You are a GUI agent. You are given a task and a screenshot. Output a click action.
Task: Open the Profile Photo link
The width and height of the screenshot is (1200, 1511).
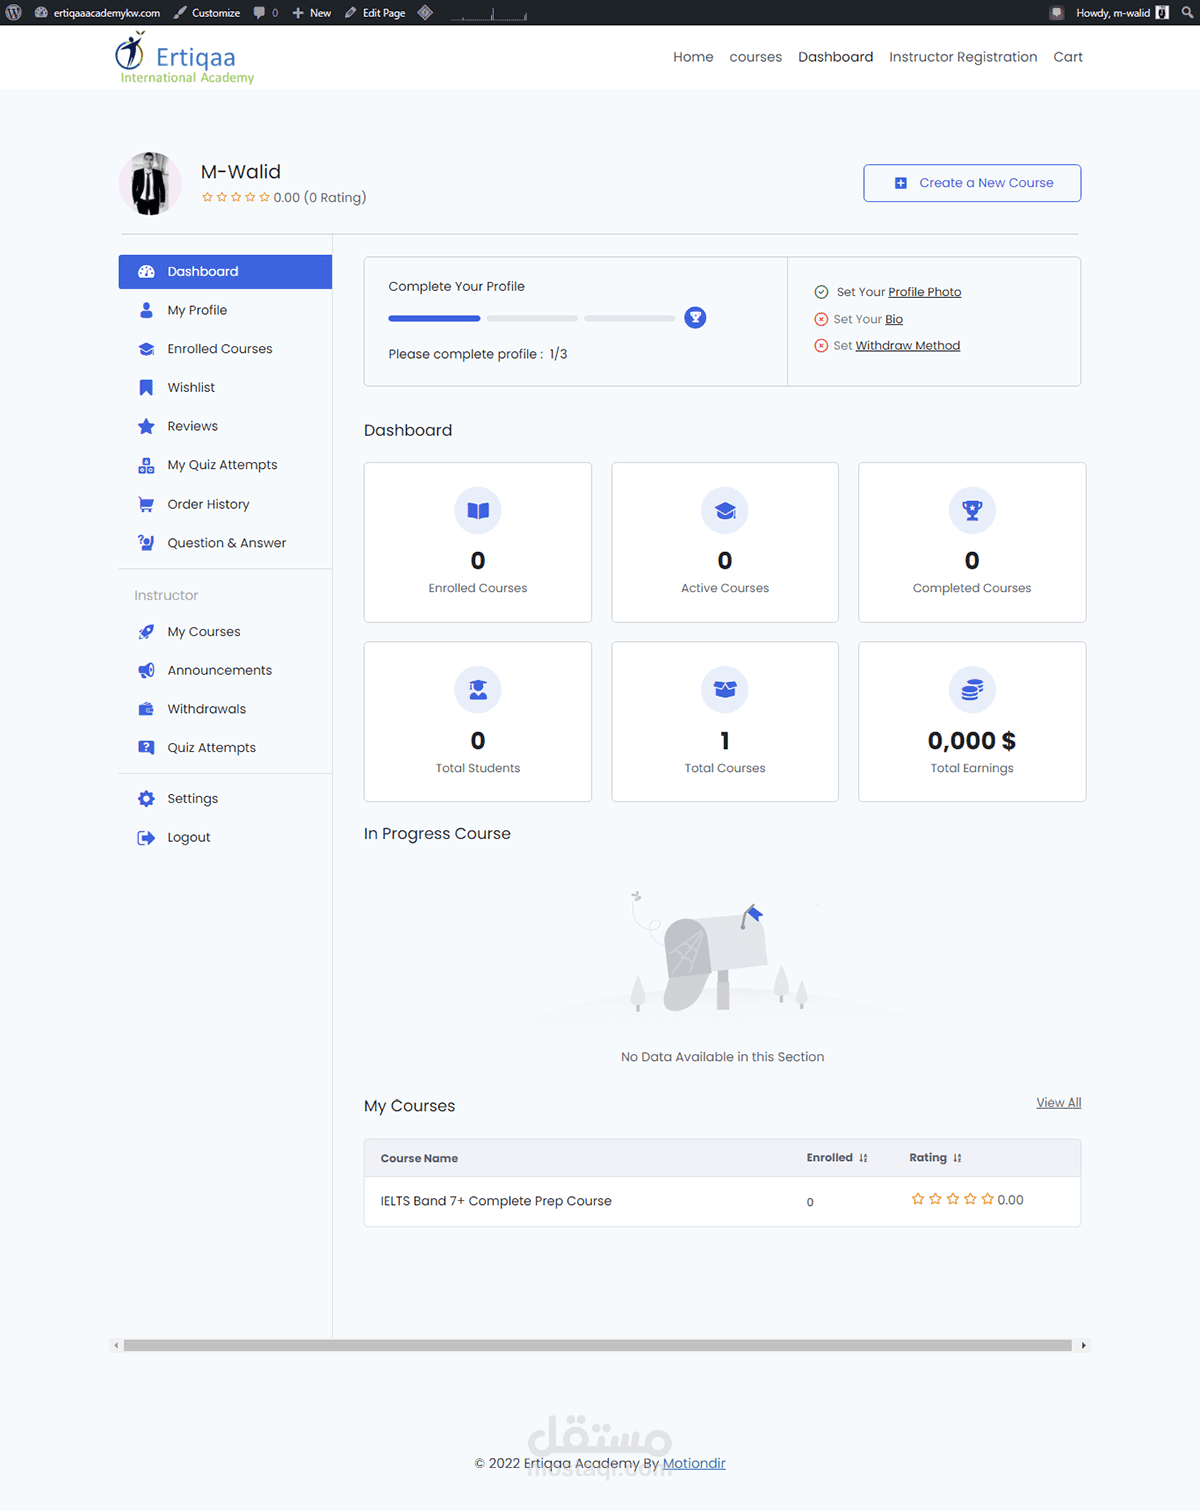pyautogui.click(x=925, y=292)
